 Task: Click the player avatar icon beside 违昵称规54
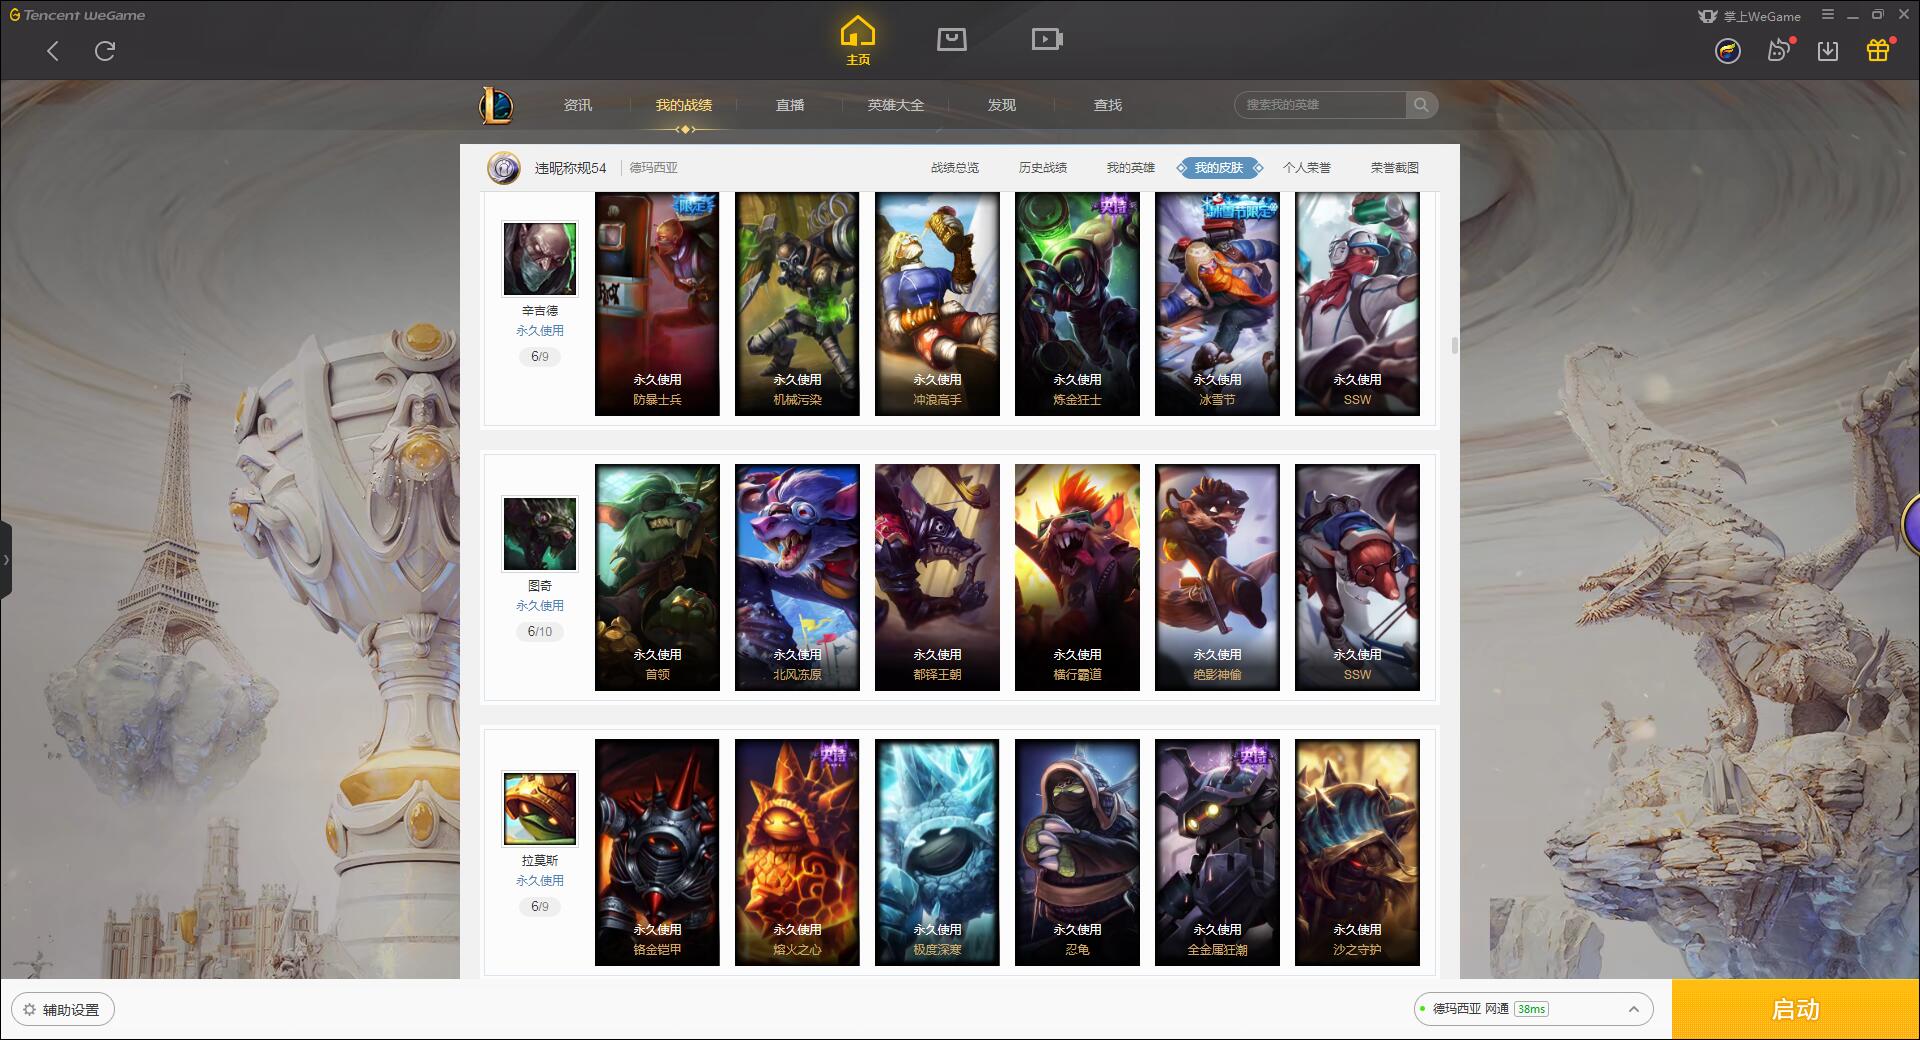[x=504, y=168]
